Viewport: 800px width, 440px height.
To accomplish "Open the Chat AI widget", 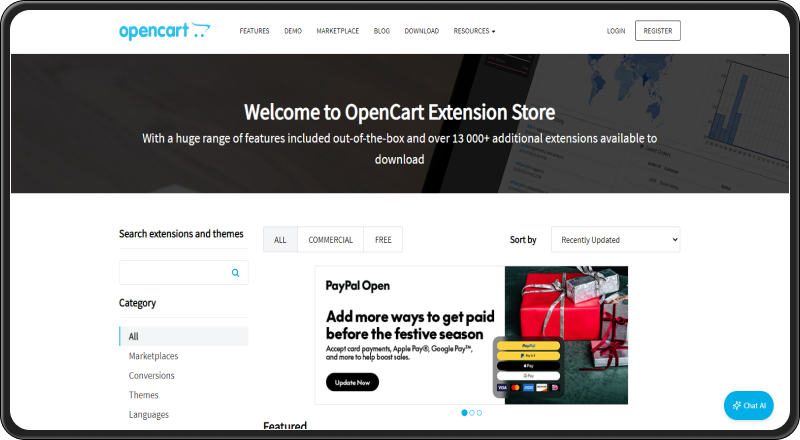I will tap(748, 405).
